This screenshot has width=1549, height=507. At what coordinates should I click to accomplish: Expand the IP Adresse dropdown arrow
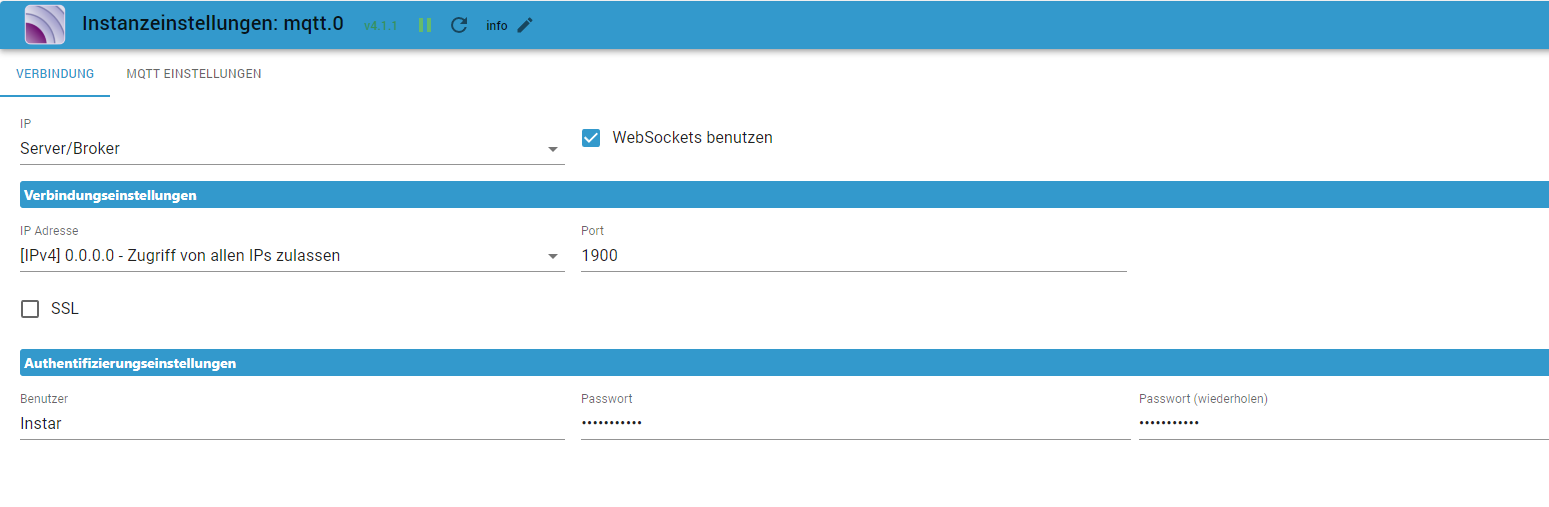[553, 257]
